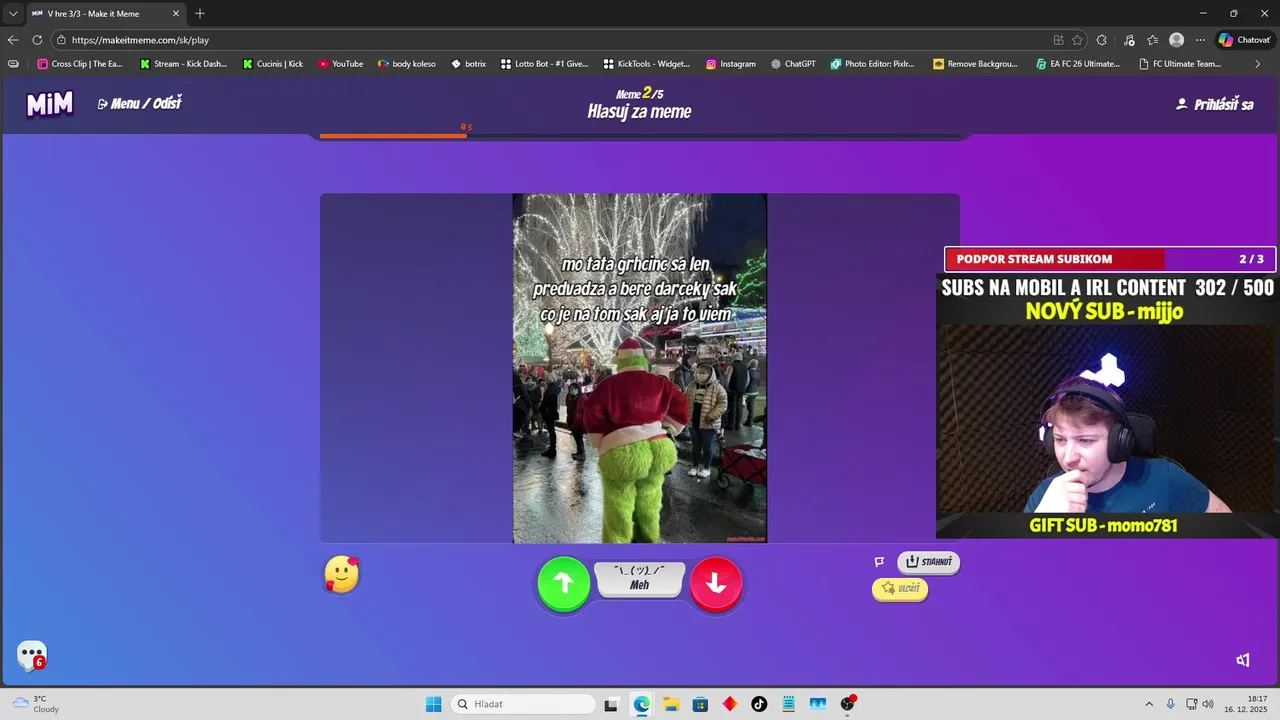
Task: Open Copilot Chatovať button
Action: tap(1245, 40)
